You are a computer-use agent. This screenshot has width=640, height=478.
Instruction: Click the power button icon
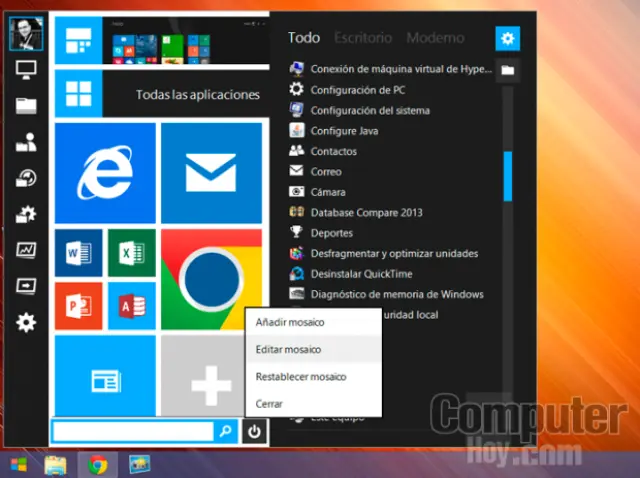(x=256, y=431)
